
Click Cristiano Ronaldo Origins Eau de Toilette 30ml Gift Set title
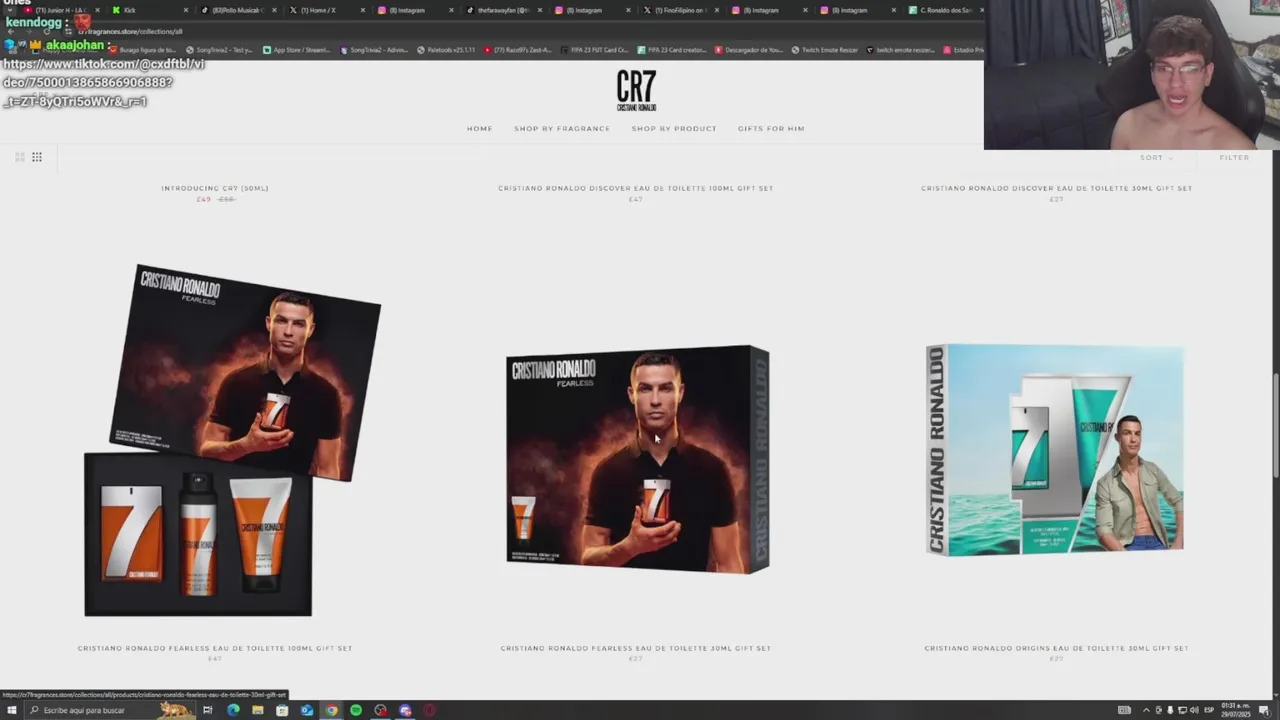1056,648
